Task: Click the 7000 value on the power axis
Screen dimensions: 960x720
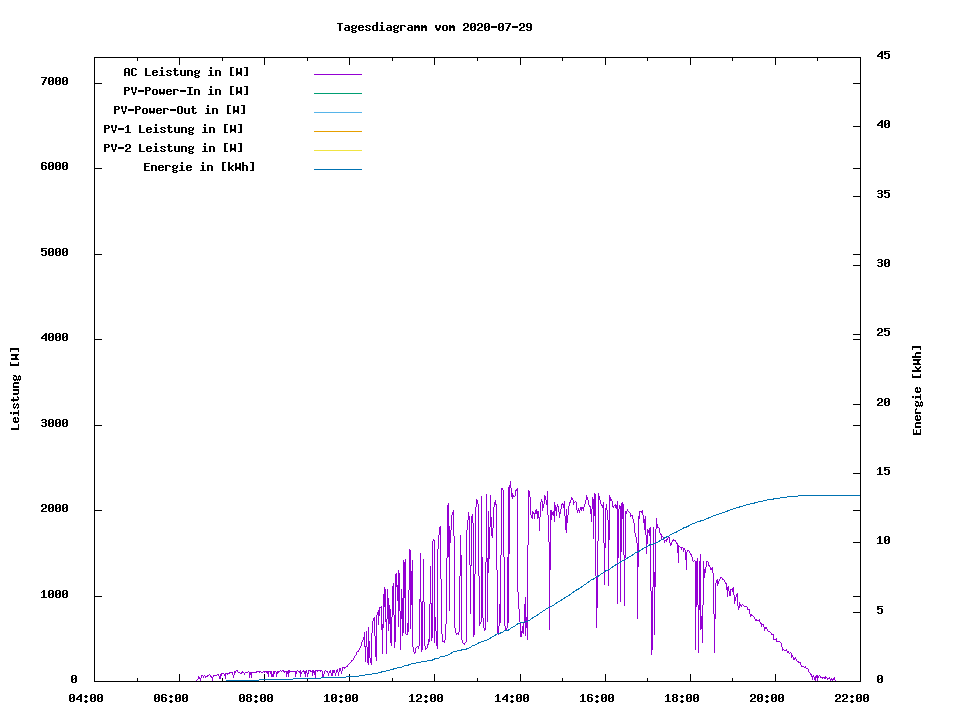Action: pos(54,81)
